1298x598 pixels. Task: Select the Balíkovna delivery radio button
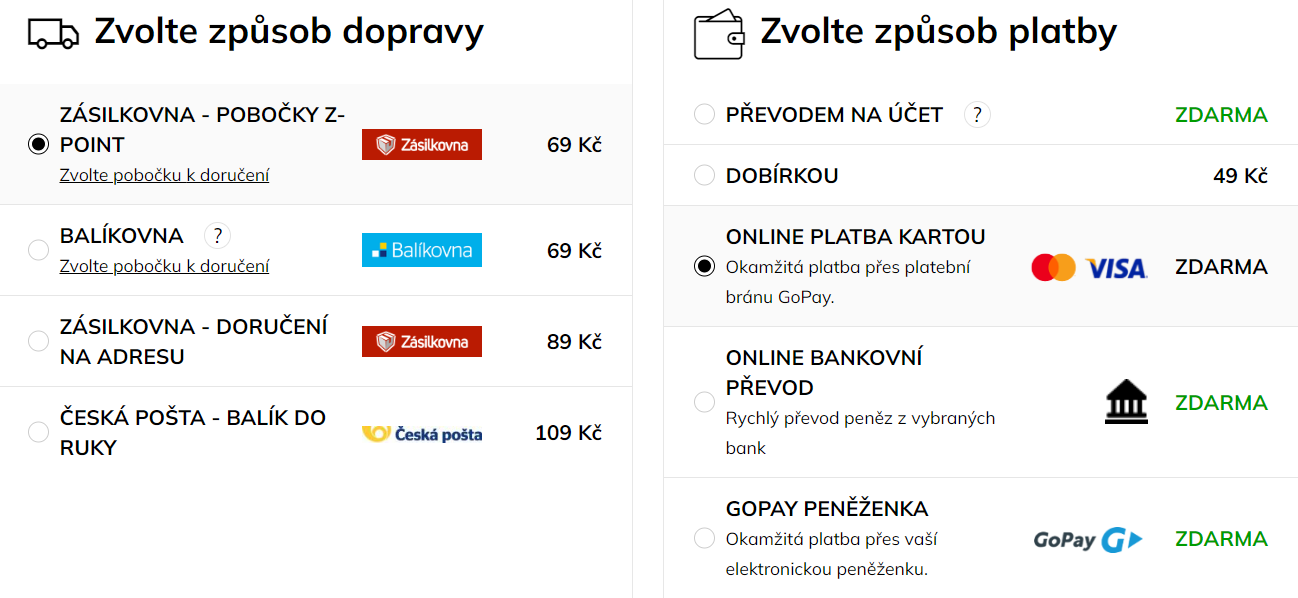click(x=38, y=250)
